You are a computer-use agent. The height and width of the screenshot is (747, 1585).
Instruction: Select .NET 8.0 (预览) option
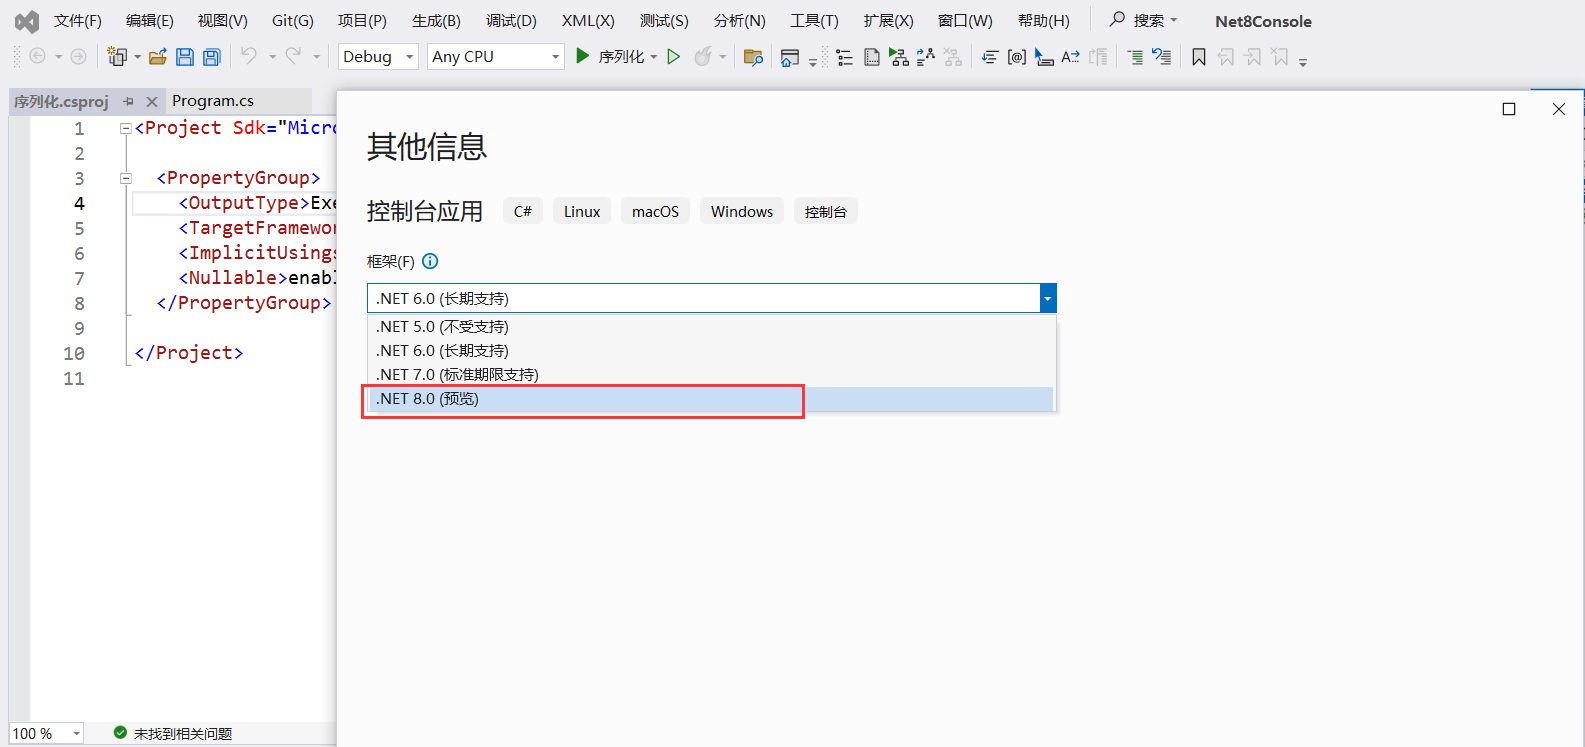pyautogui.click(x=711, y=399)
